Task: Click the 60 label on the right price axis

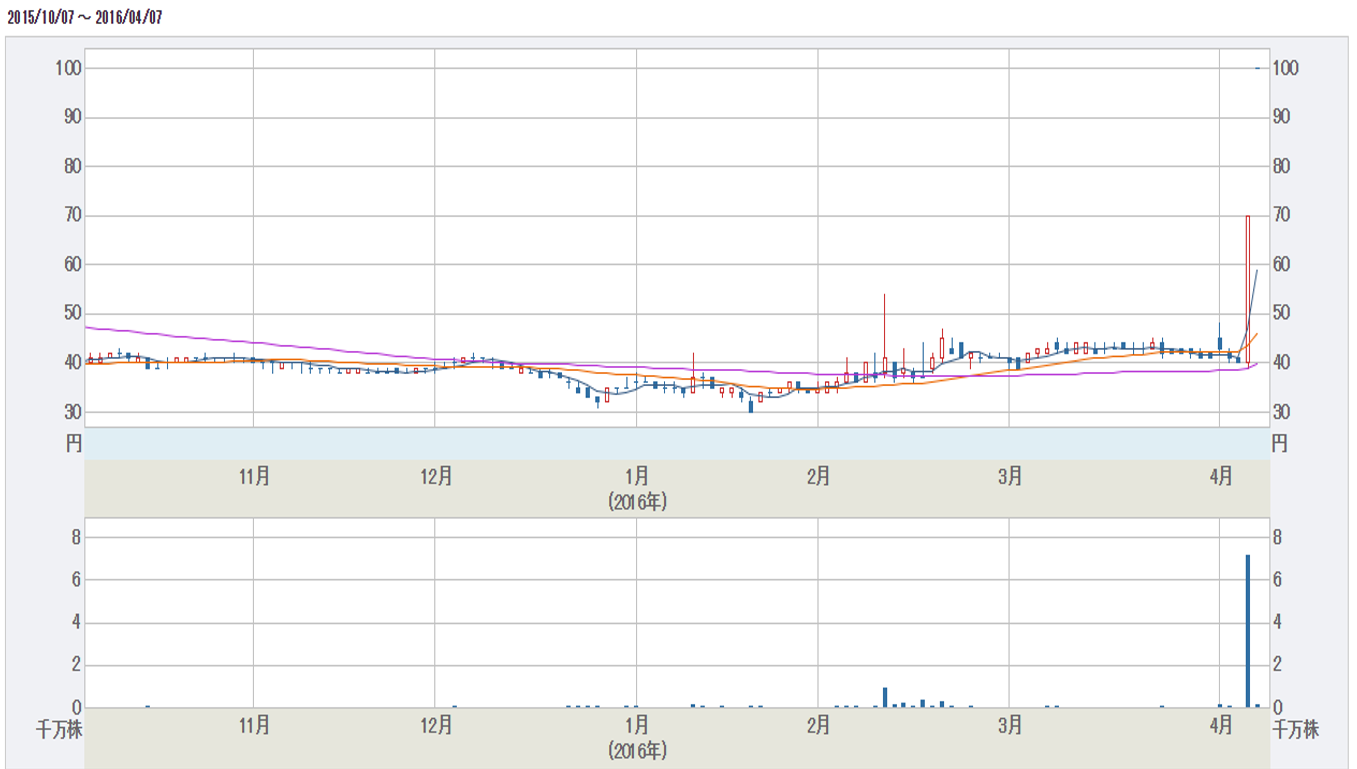Action: [1281, 264]
